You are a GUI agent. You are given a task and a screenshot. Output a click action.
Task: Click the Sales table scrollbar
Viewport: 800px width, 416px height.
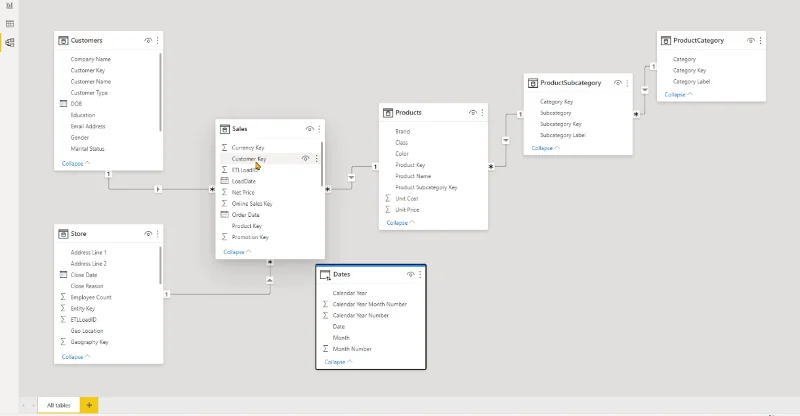point(321,163)
